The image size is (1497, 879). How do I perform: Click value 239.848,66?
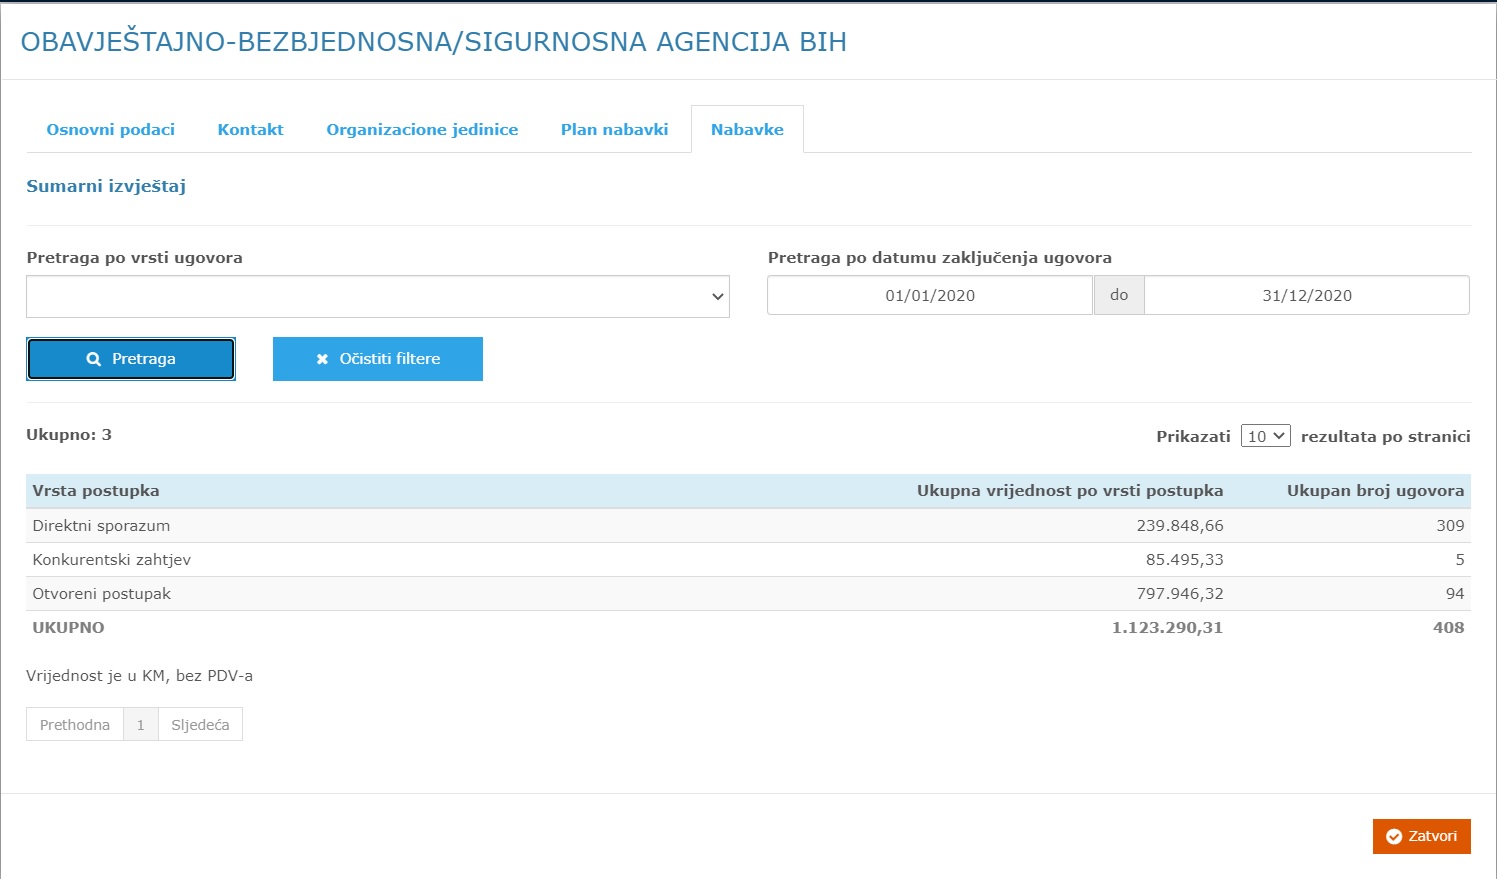pyautogui.click(x=1180, y=526)
